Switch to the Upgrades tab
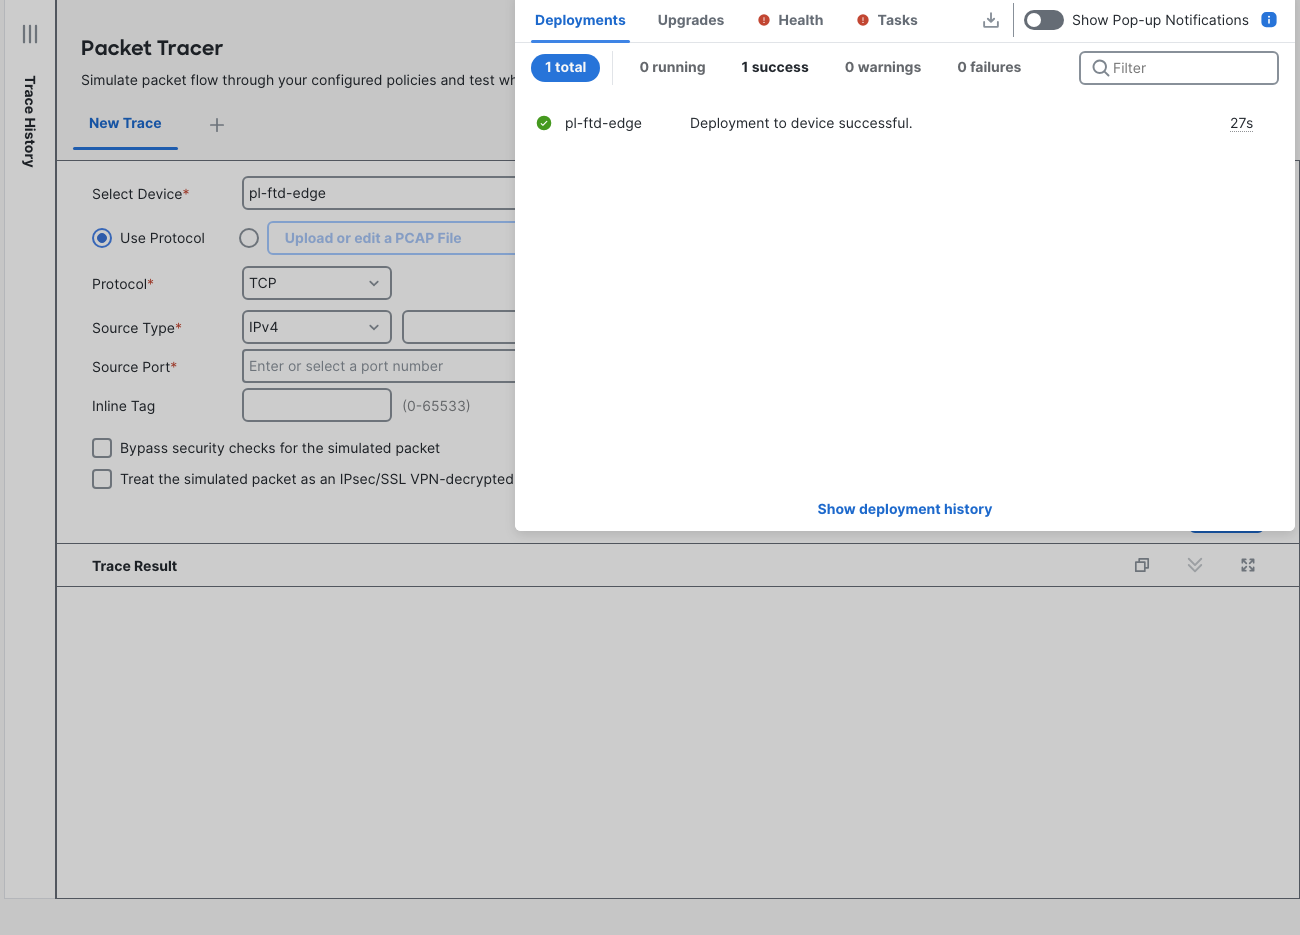 click(691, 20)
